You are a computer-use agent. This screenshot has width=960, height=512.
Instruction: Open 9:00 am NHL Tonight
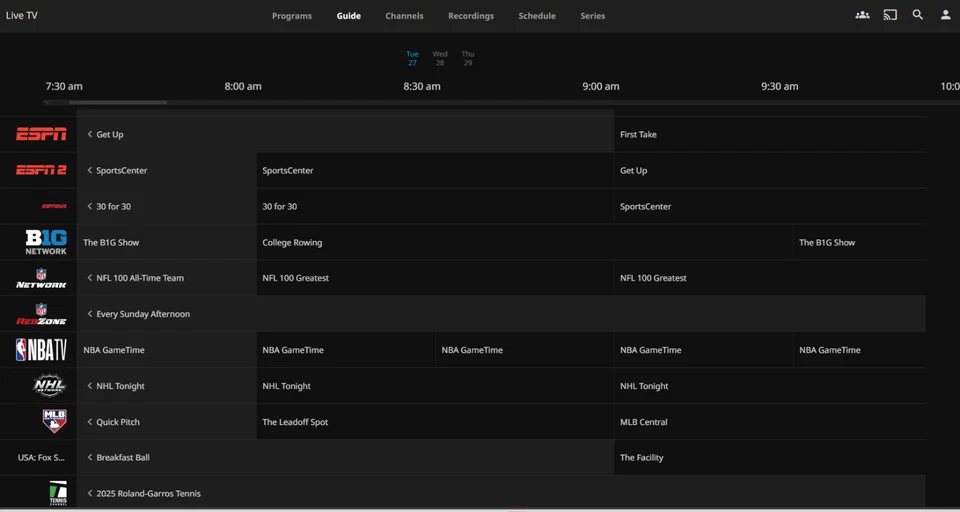pyautogui.click(x=770, y=386)
